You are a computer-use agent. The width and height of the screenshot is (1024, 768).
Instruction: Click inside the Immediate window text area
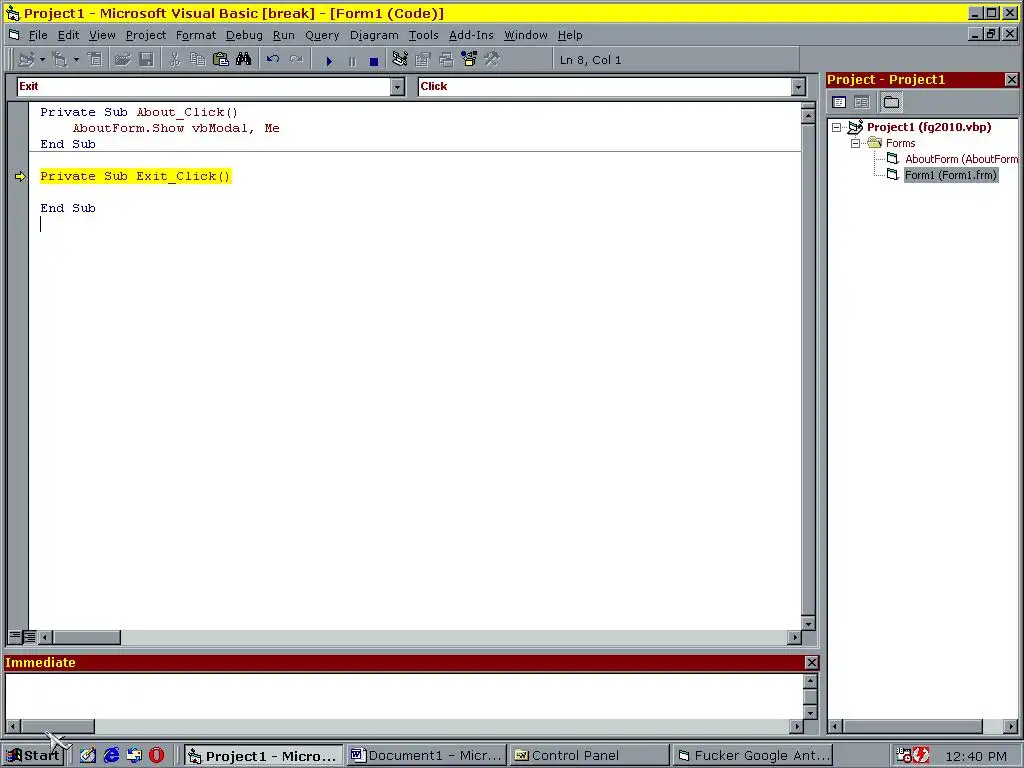coord(404,696)
